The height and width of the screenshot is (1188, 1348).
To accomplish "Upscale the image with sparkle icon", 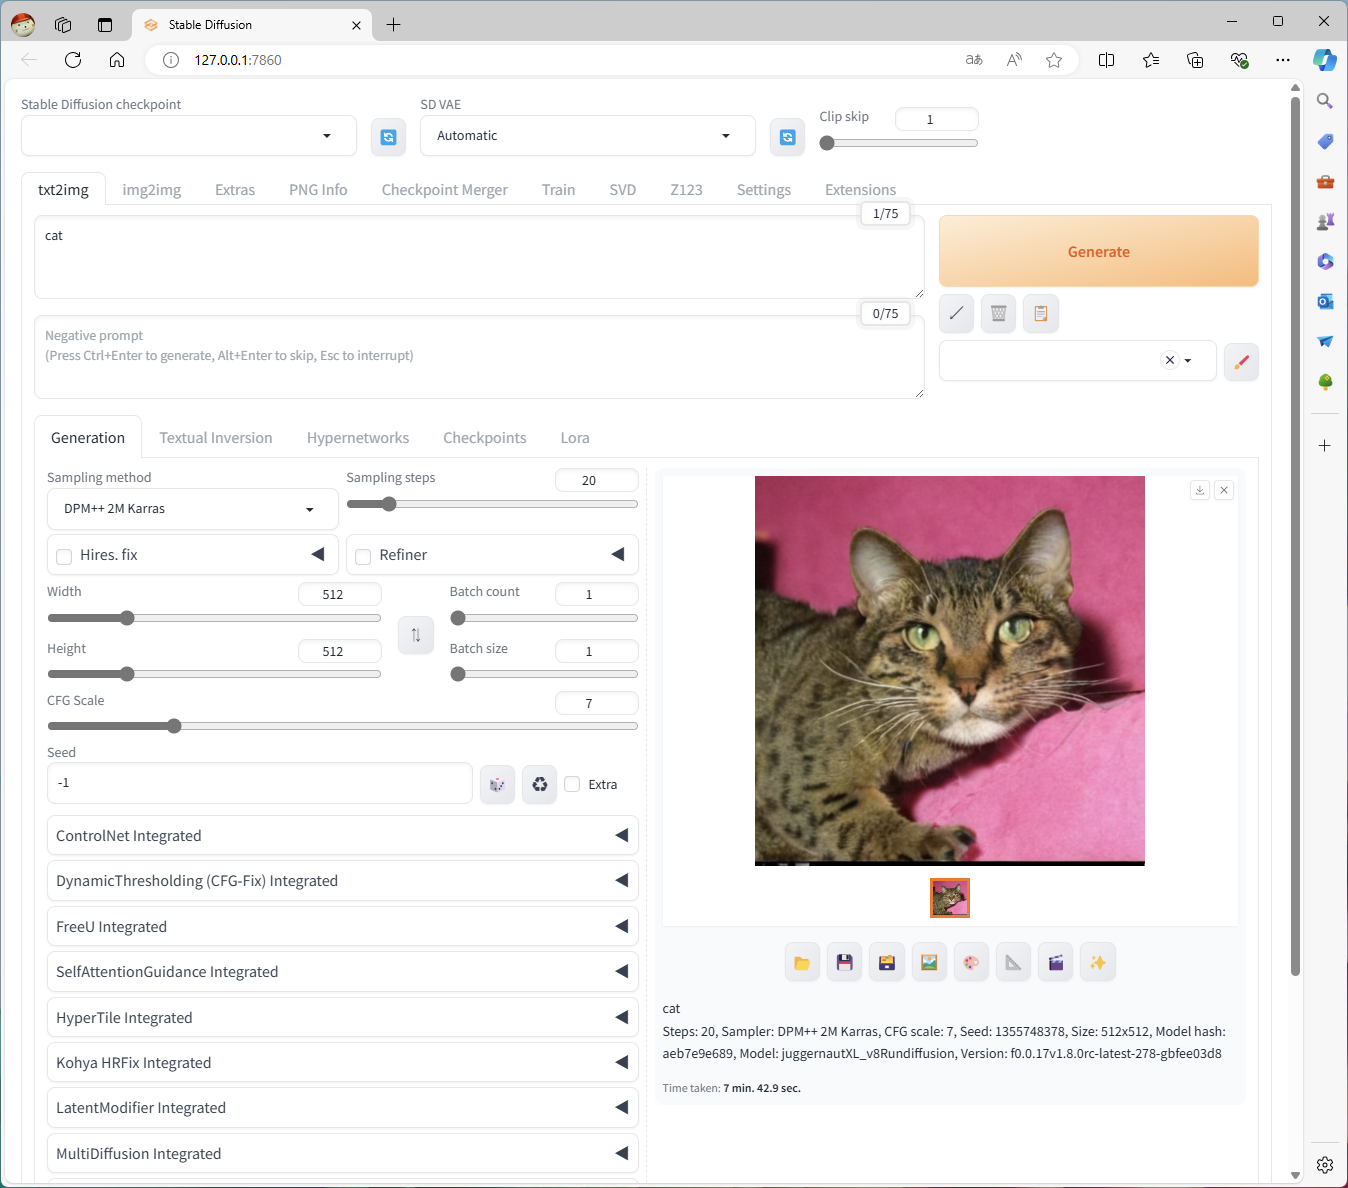I will pos(1098,962).
